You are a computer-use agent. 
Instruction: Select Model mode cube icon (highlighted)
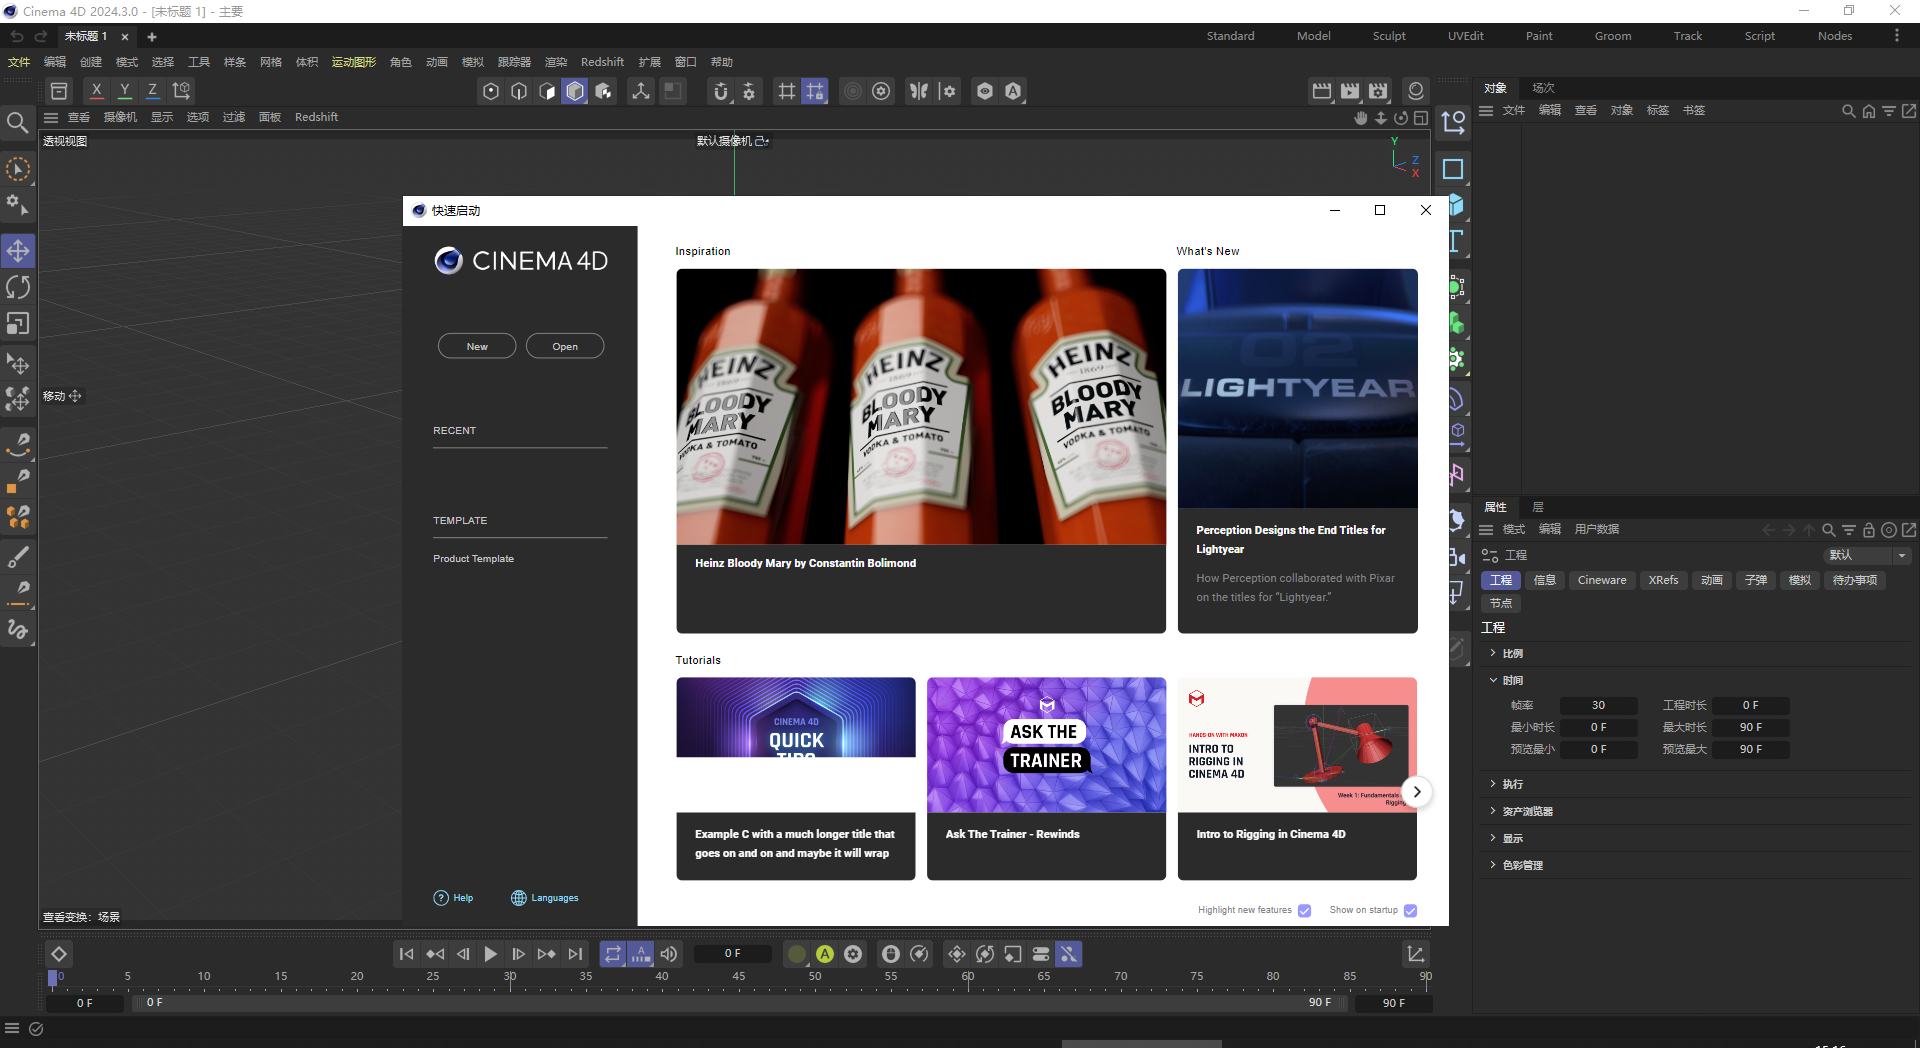coord(575,91)
